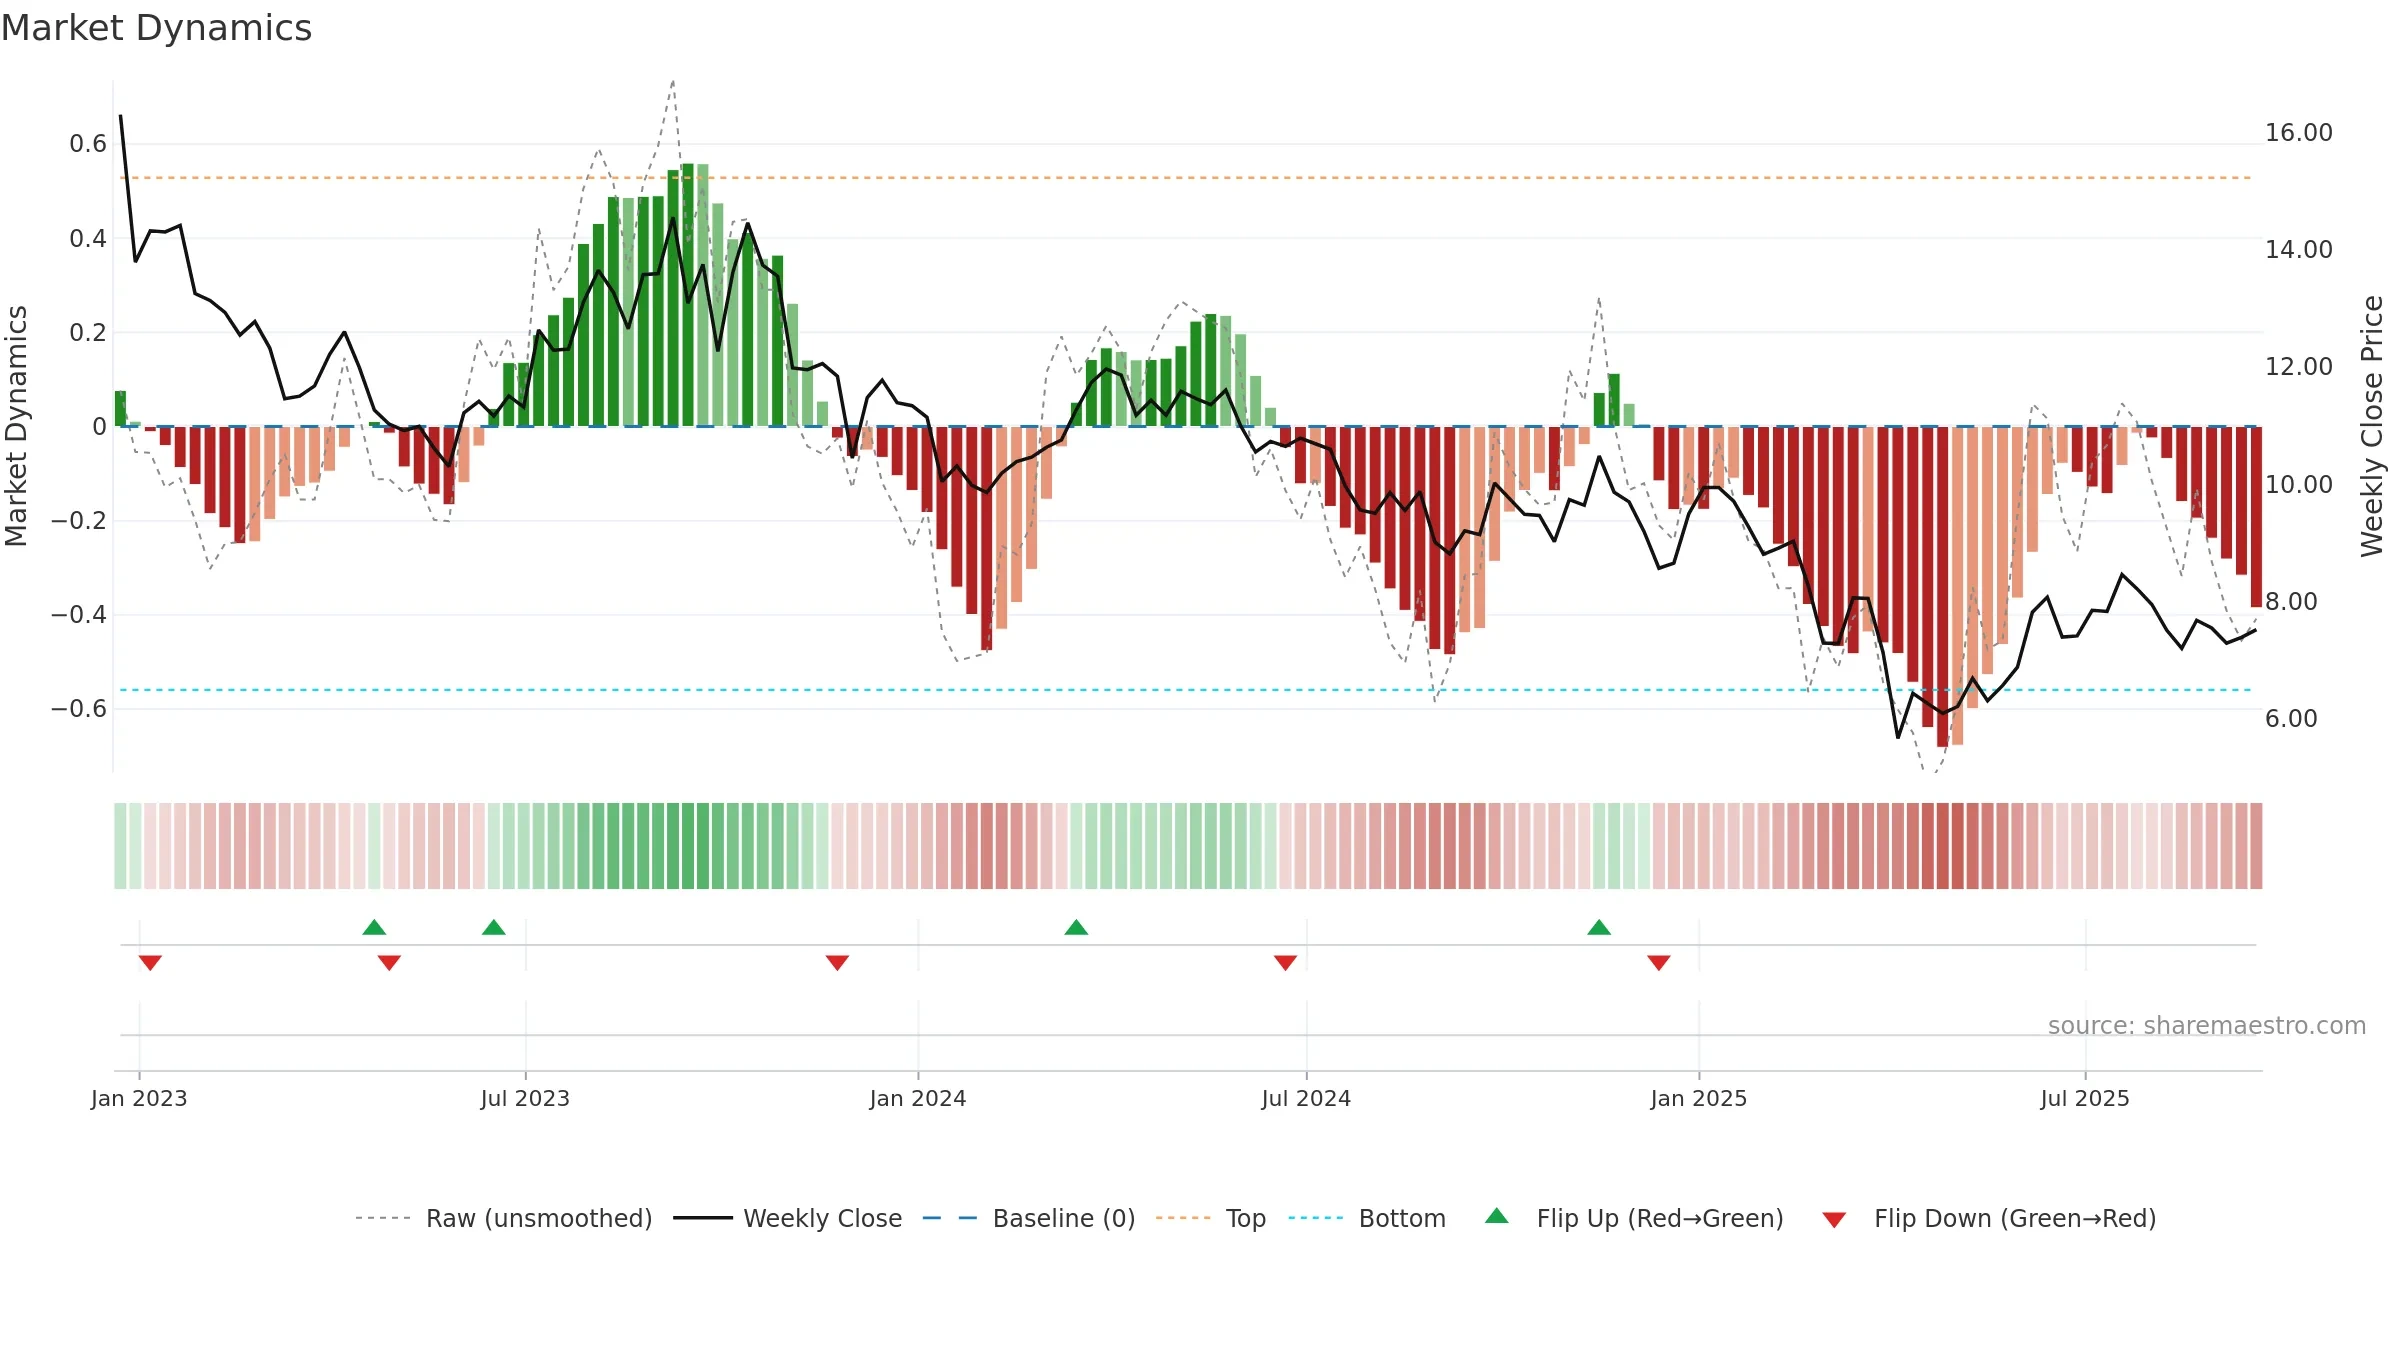Viewport: 2400px width, 1350px height.
Task: Click the red flip-down marker at Jan 2023
Action: [x=150, y=963]
